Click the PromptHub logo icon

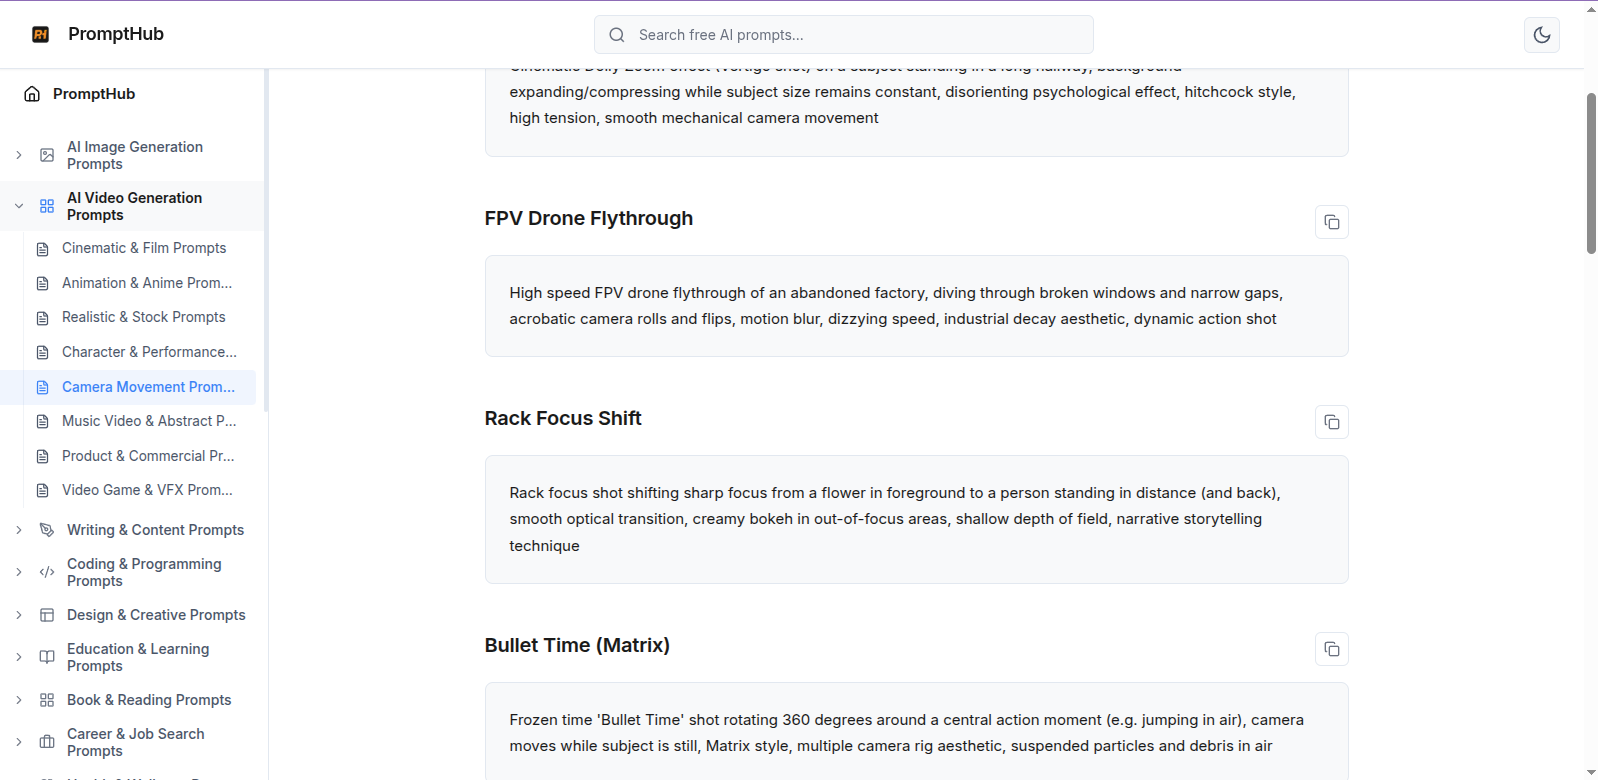tap(41, 35)
